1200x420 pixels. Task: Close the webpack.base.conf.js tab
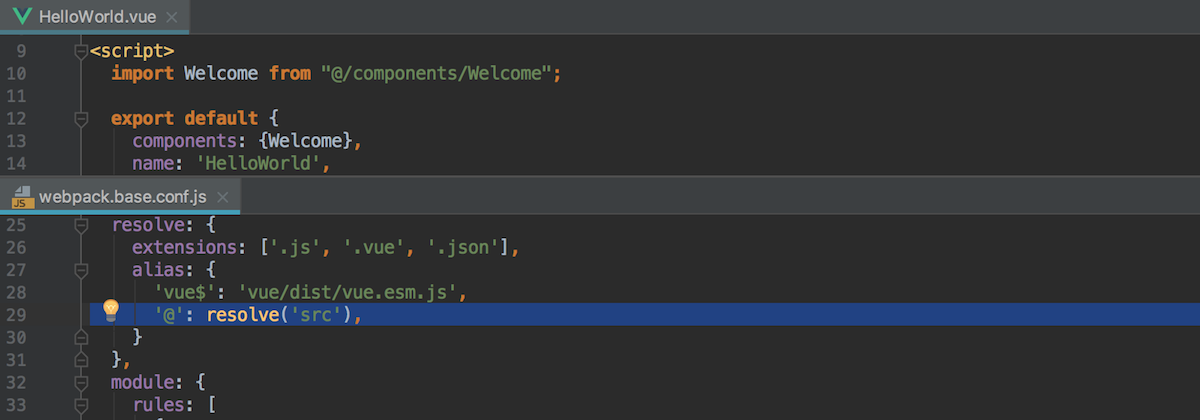[223, 197]
